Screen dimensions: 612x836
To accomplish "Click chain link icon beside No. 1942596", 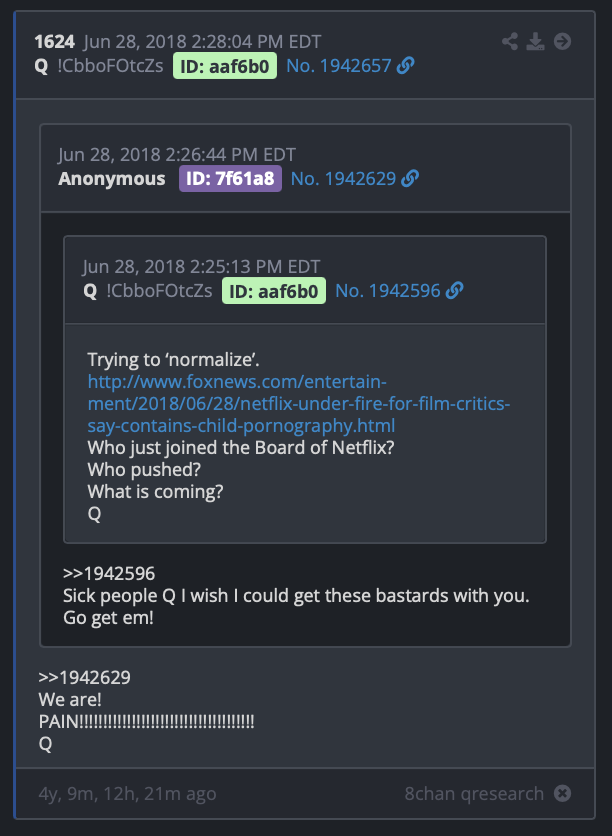I will [x=454, y=291].
